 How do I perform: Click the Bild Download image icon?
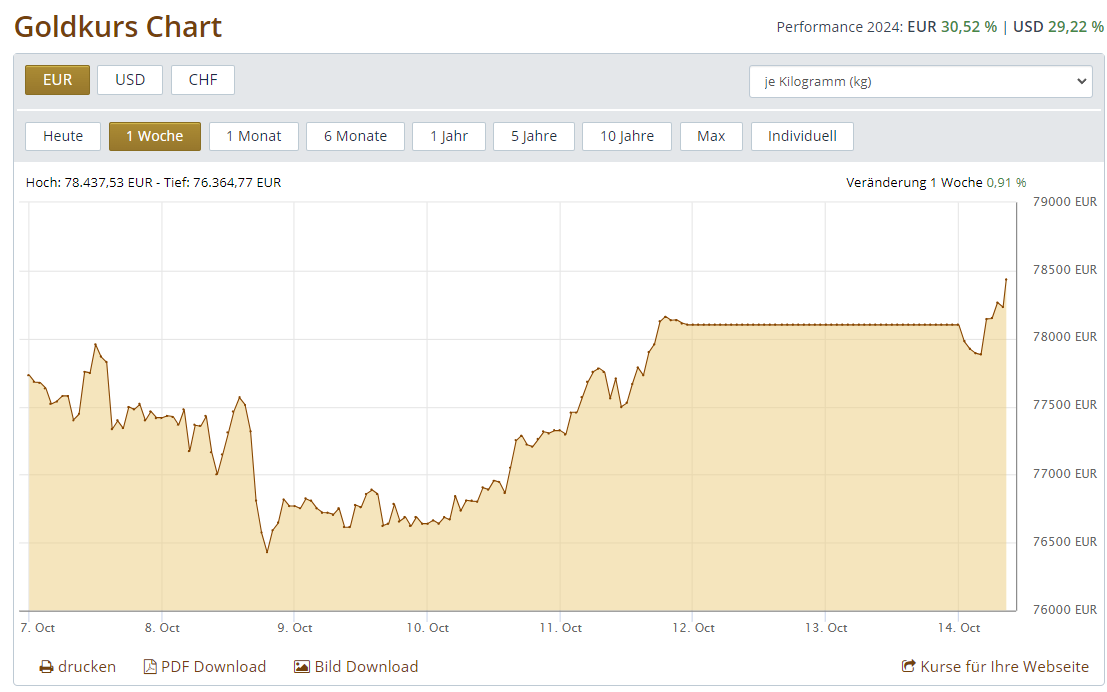[x=302, y=667]
